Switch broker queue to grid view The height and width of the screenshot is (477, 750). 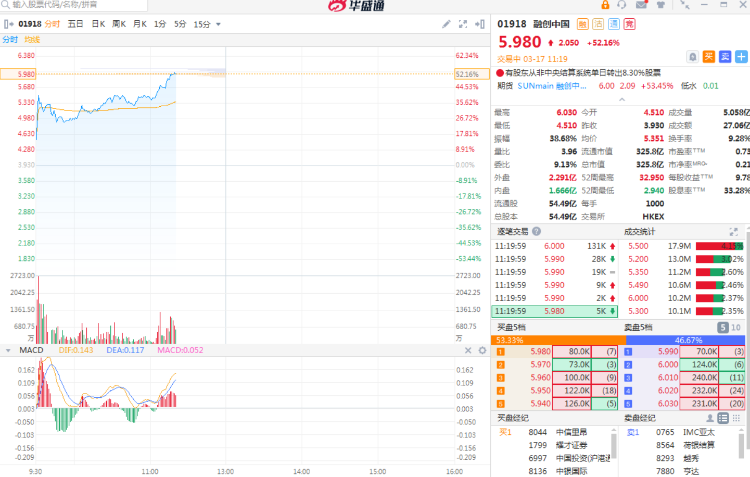[x=736, y=418]
